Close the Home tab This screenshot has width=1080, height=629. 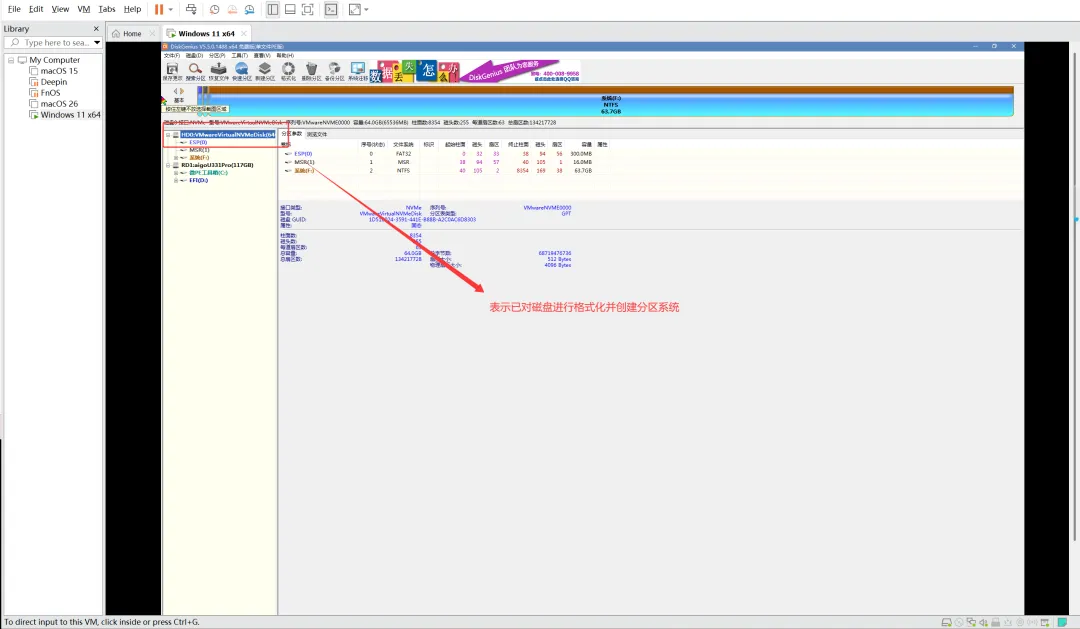click(152, 33)
